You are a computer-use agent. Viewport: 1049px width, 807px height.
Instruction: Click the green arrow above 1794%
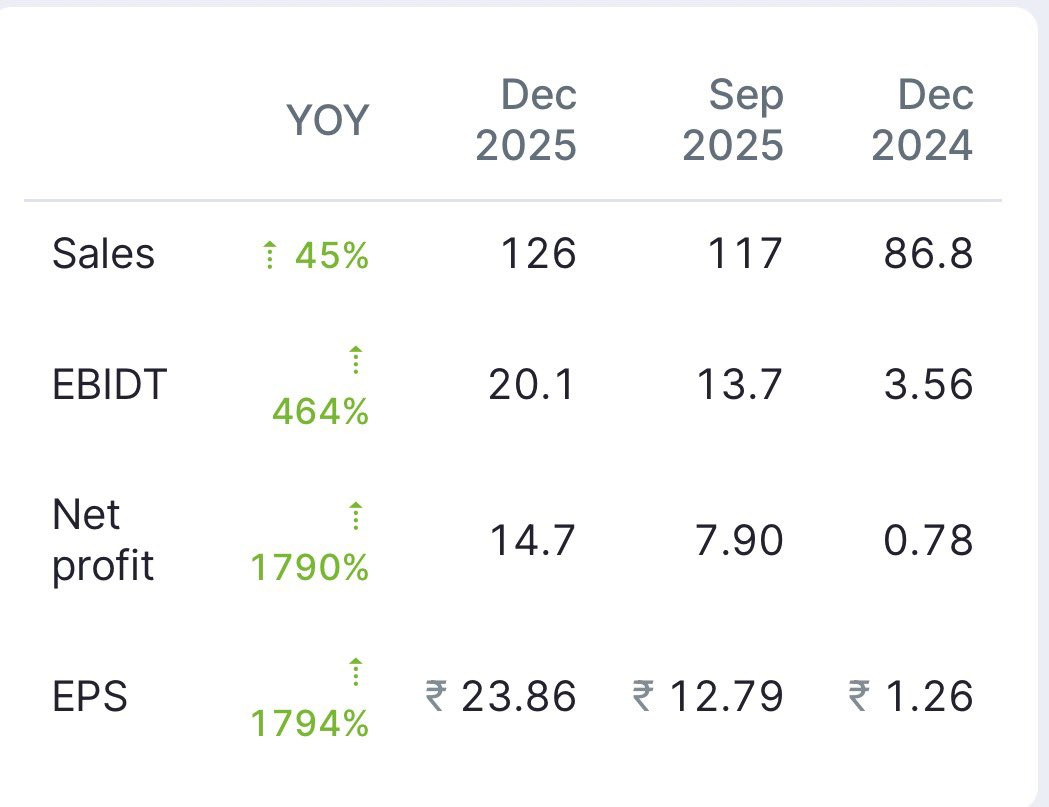coord(356,672)
